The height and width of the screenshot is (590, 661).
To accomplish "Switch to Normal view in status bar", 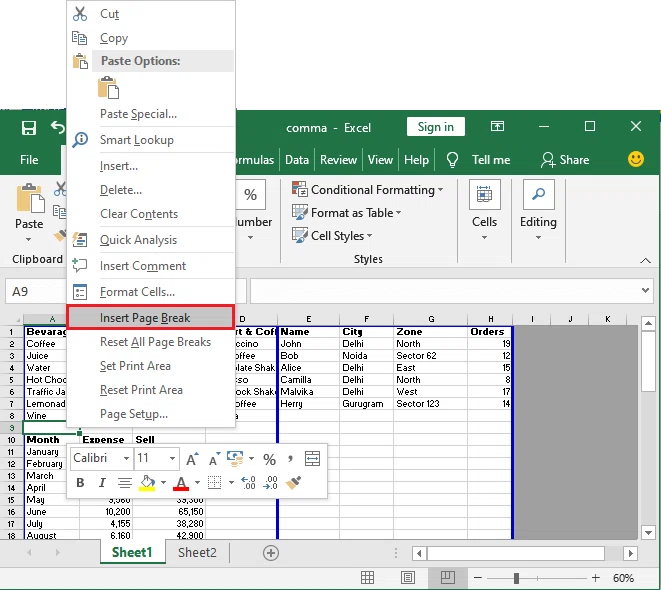I will pyautogui.click(x=367, y=578).
